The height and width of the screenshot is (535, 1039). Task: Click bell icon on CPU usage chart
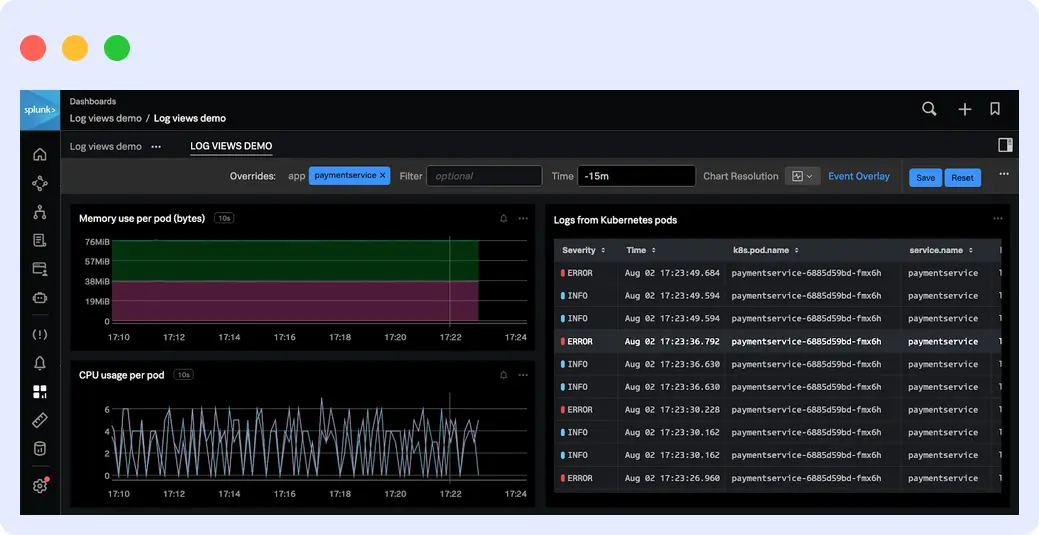504,375
